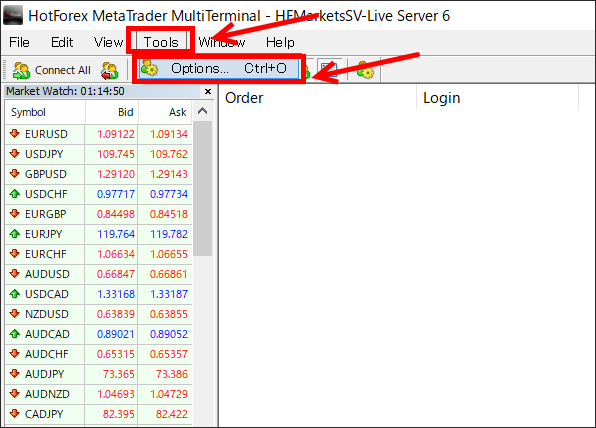Click the toolbar window icon beside the arrowhead
Image resolution: width=596 pixels, height=428 pixels.
pyautogui.click(x=329, y=68)
